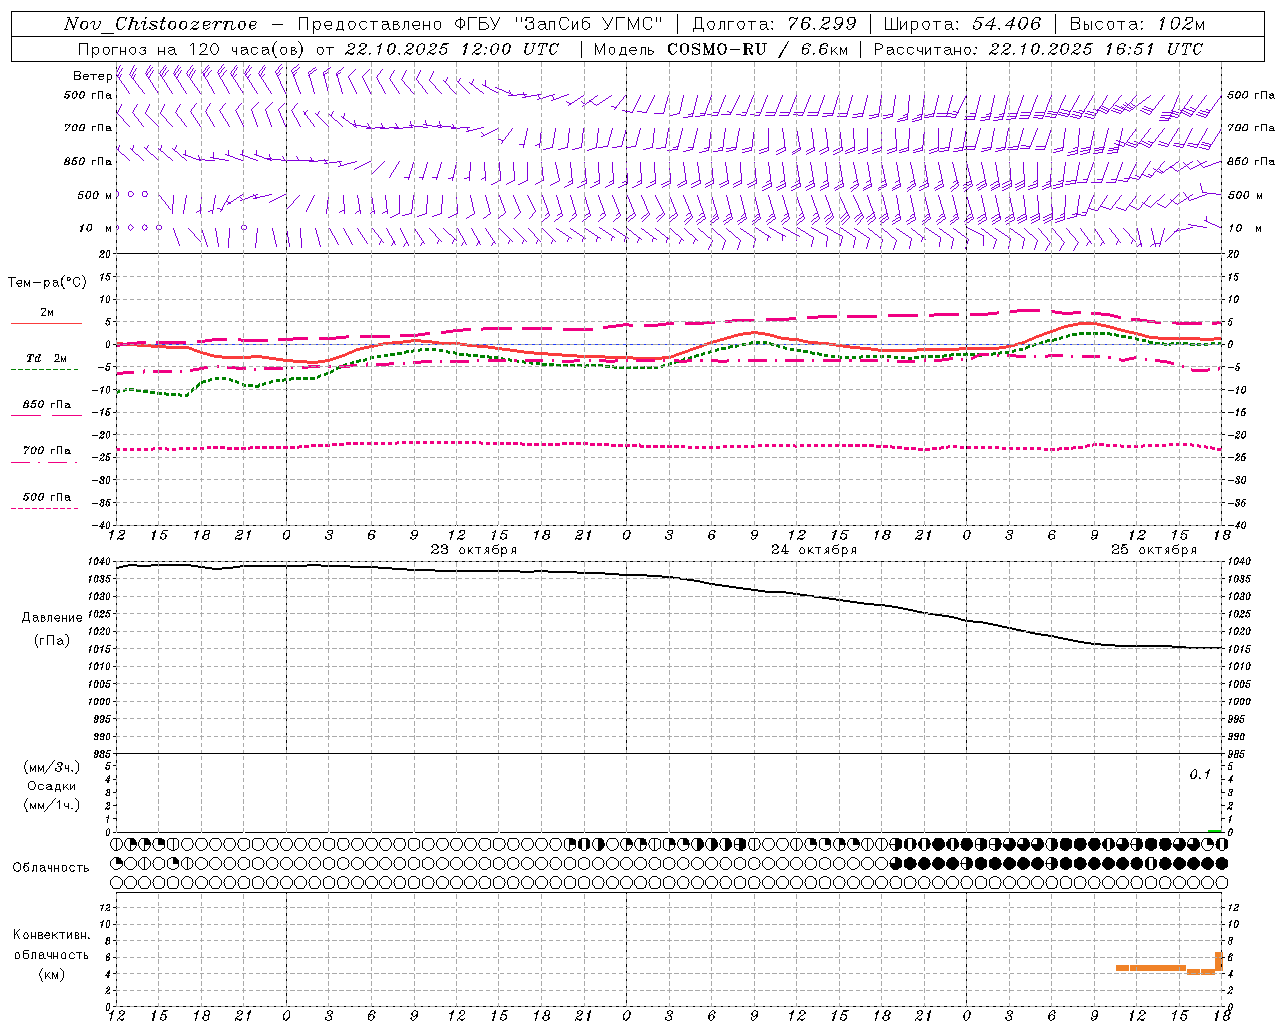Click the (км) unit under convective cloudiness
This screenshot has height=1024, width=1280.
click(x=52, y=974)
